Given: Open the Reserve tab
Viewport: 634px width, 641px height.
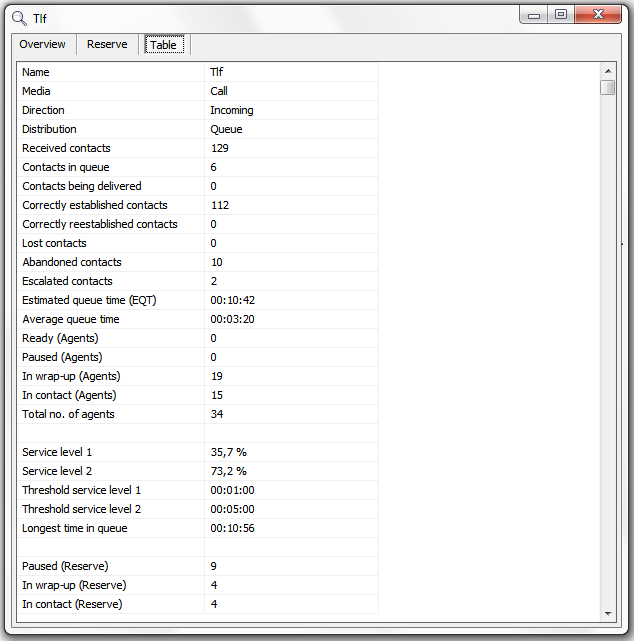Looking at the screenshot, I should tap(107, 45).
